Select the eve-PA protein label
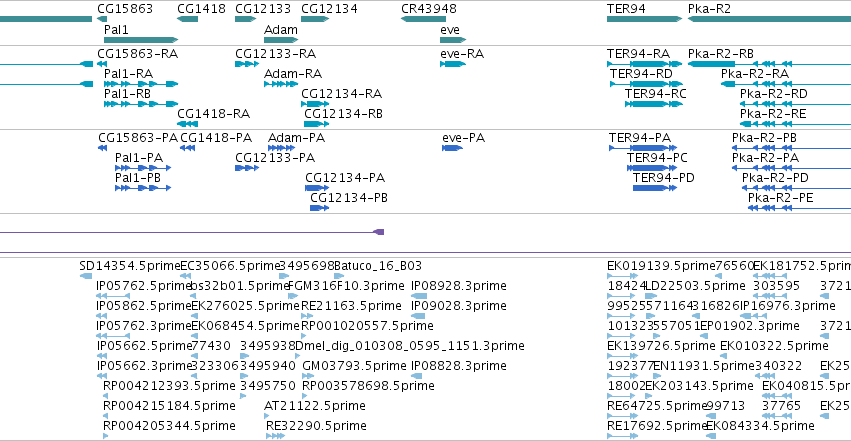The width and height of the screenshot is (851, 441). click(463, 138)
